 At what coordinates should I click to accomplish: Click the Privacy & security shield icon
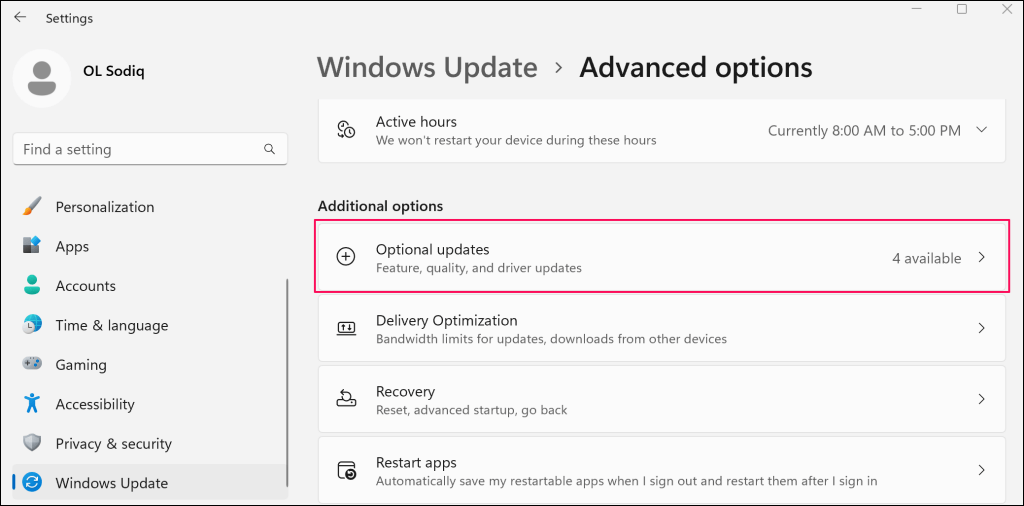click(x=32, y=443)
